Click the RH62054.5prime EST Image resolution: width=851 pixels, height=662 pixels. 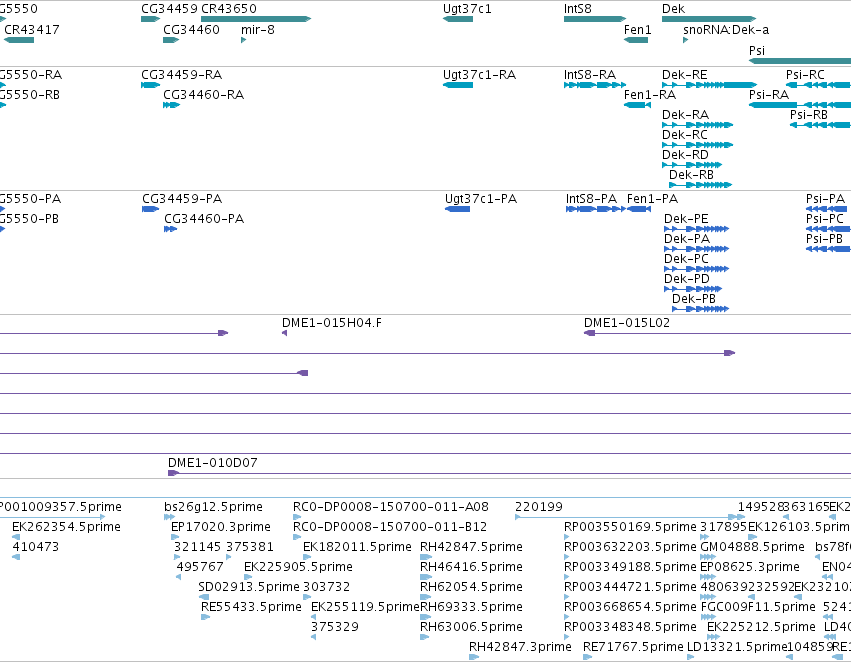point(426,597)
